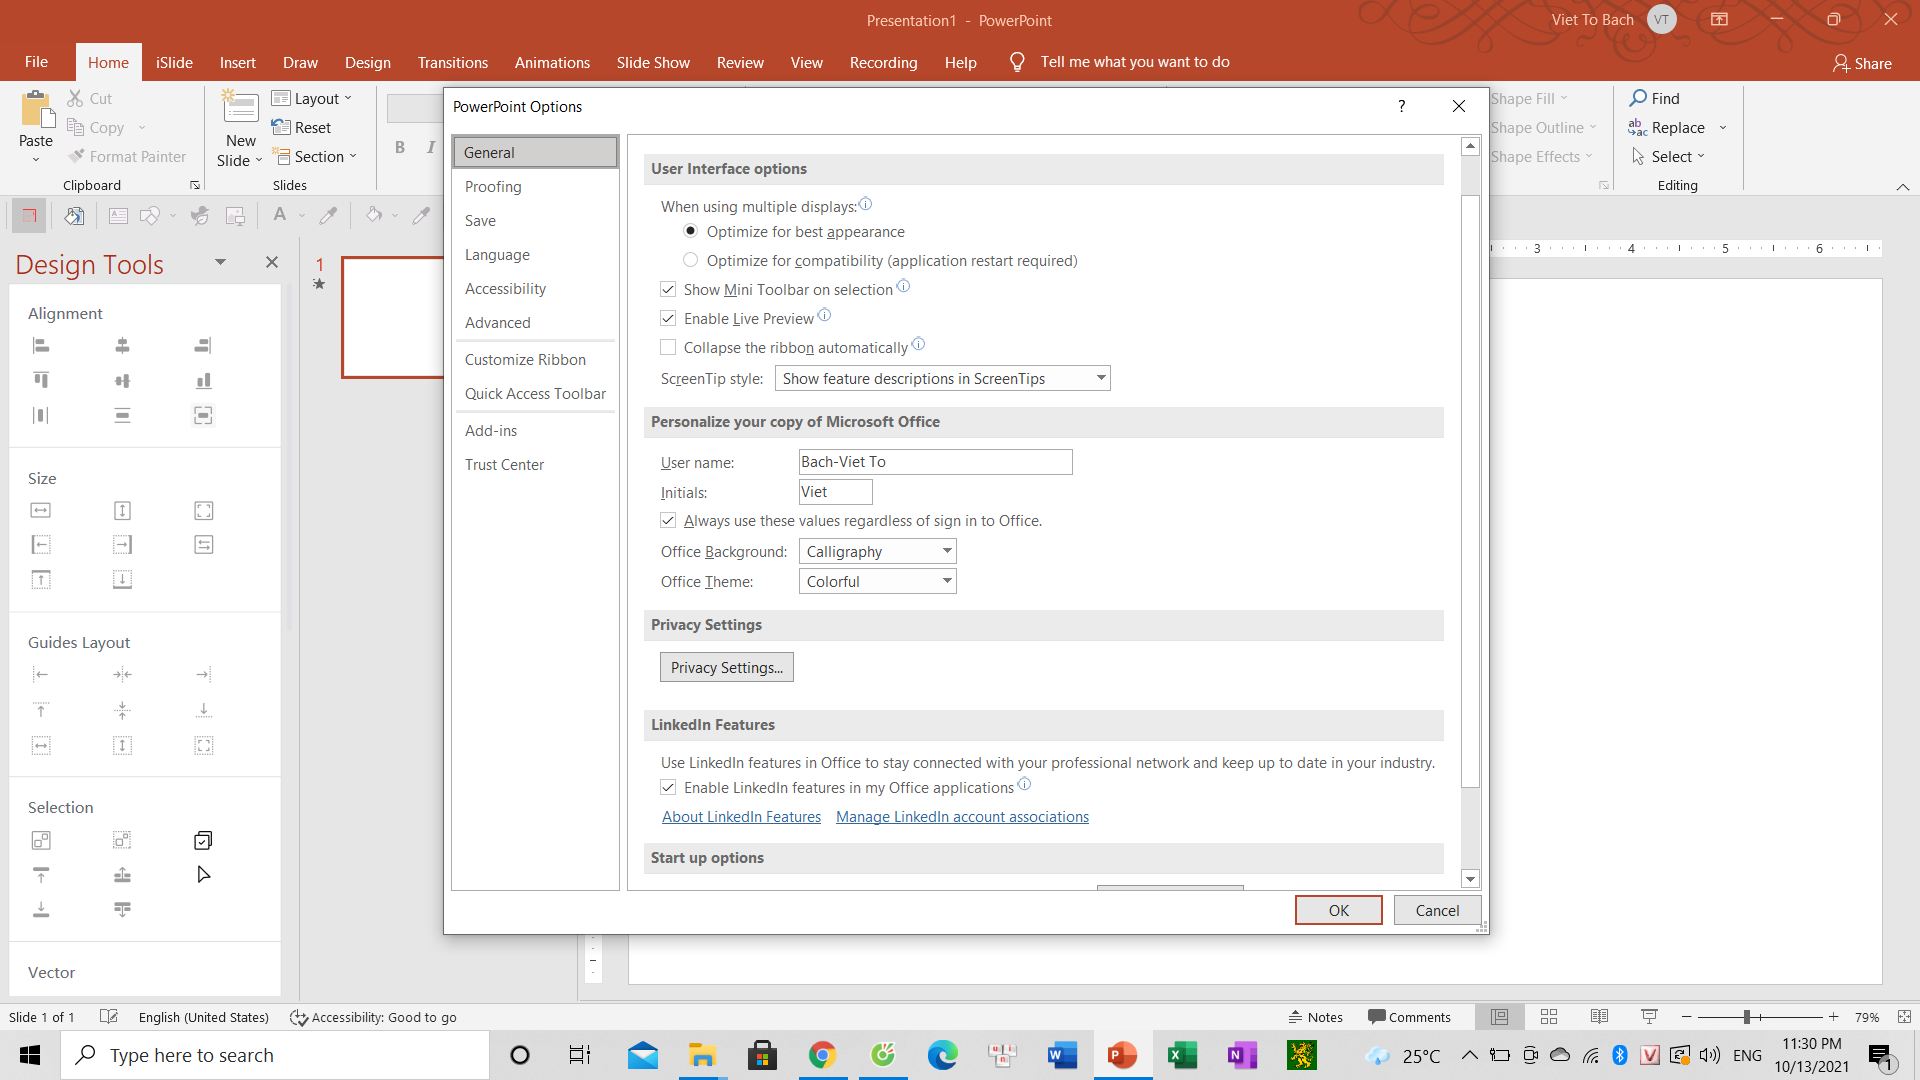Open the Customize Ribbon category

[x=535, y=359]
